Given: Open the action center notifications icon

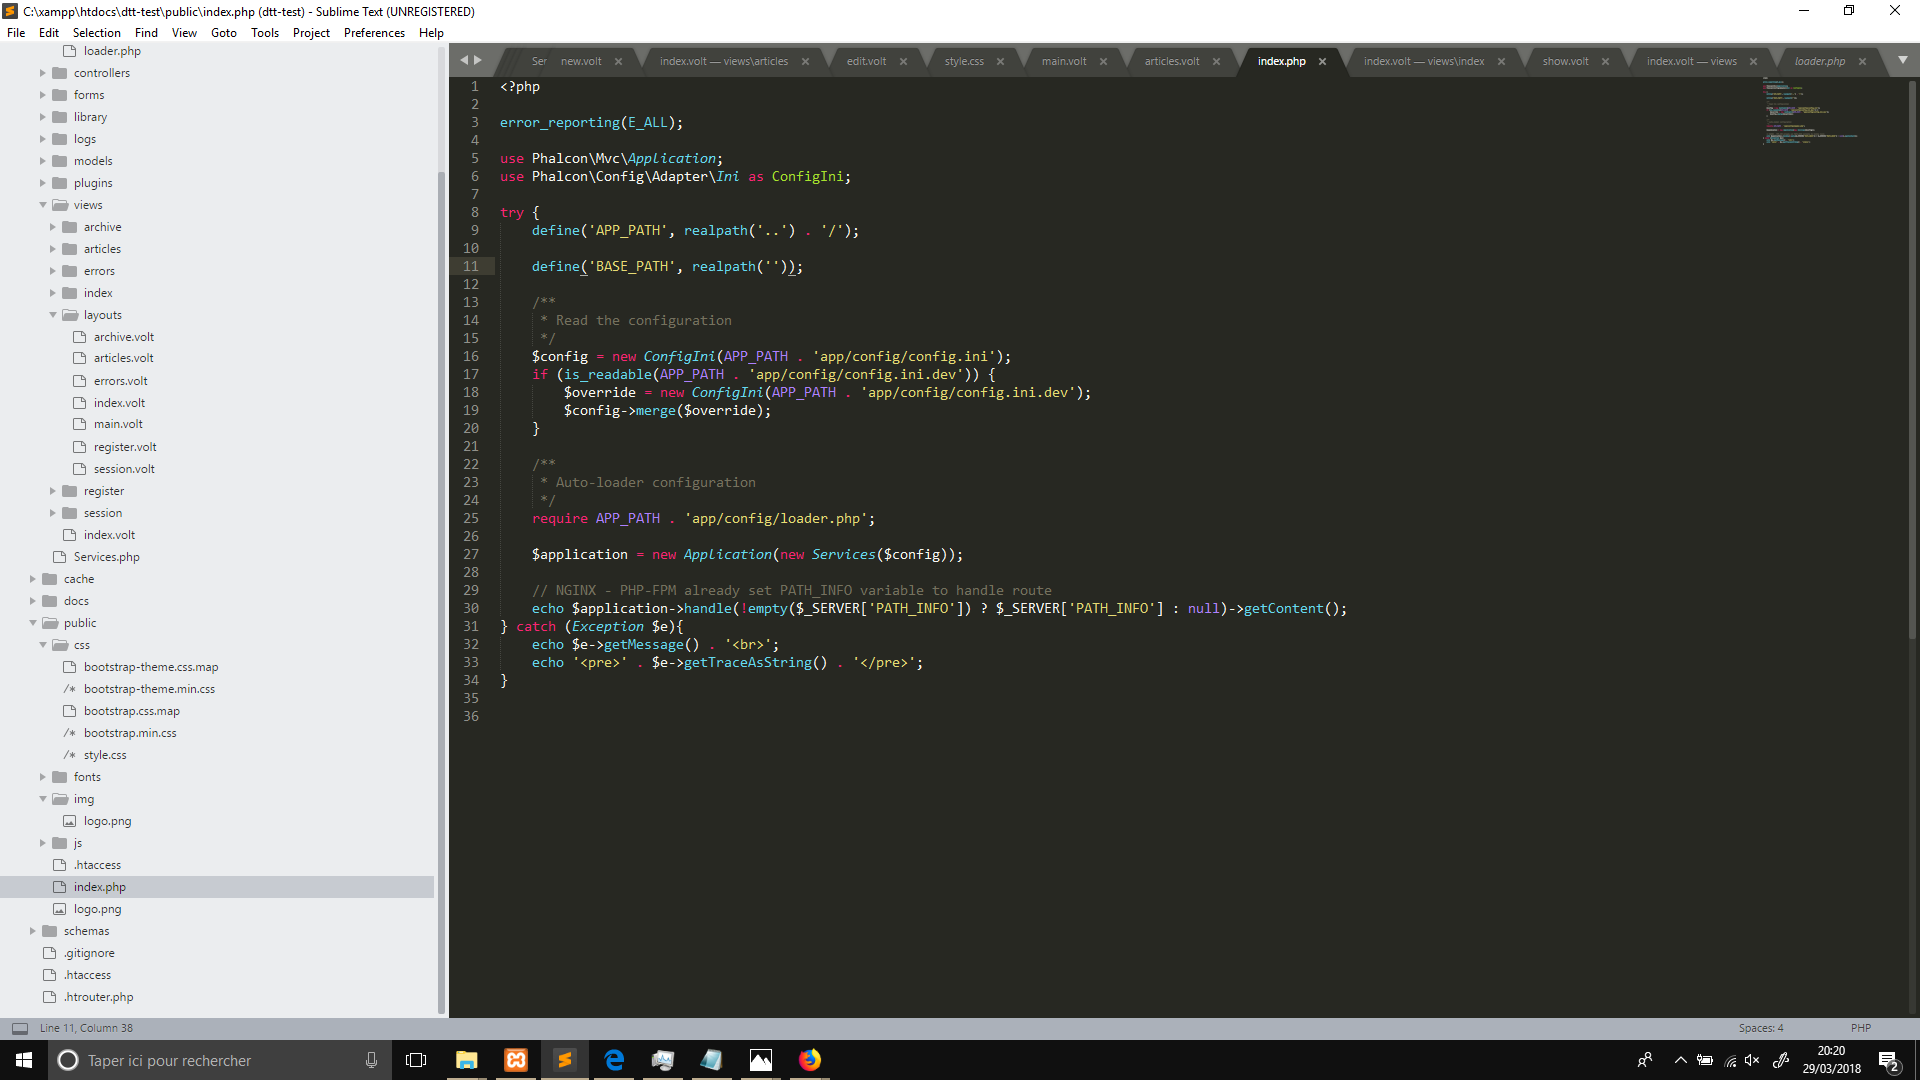Looking at the screenshot, I should tap(1889, 1060).
